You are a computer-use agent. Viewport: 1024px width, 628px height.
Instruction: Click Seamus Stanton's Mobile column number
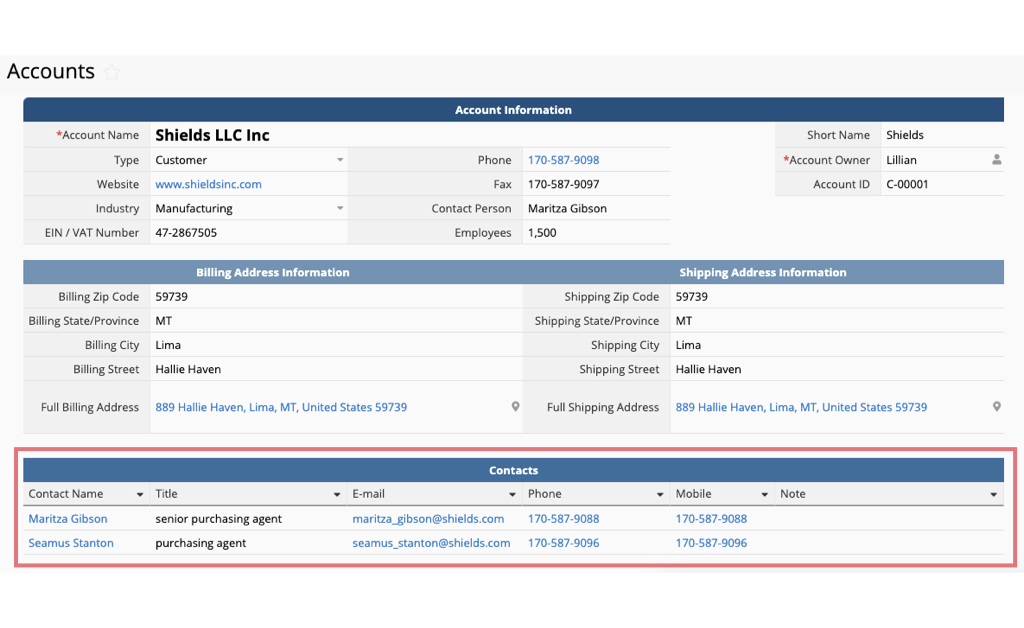[711, 543]
